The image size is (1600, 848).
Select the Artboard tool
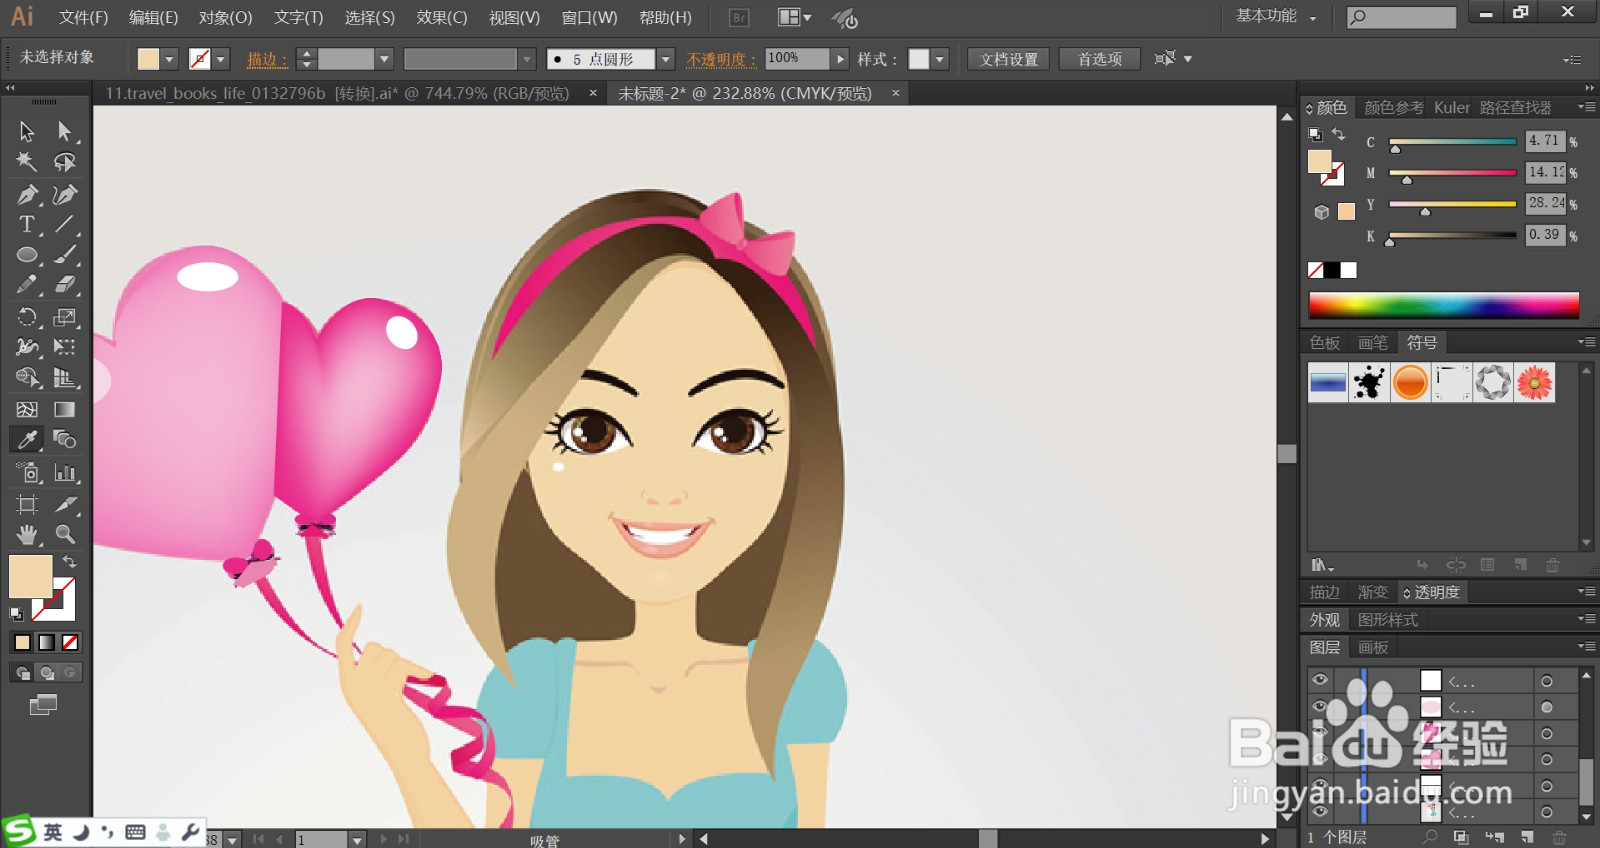pos(27,504)
